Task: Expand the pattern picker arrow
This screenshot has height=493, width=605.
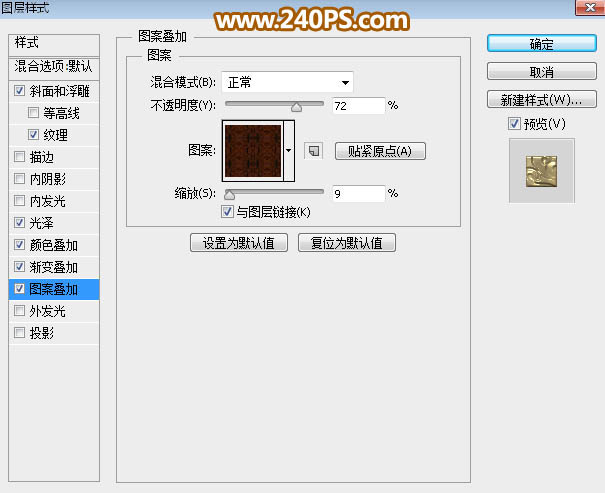Action: [x=289, y=150]
